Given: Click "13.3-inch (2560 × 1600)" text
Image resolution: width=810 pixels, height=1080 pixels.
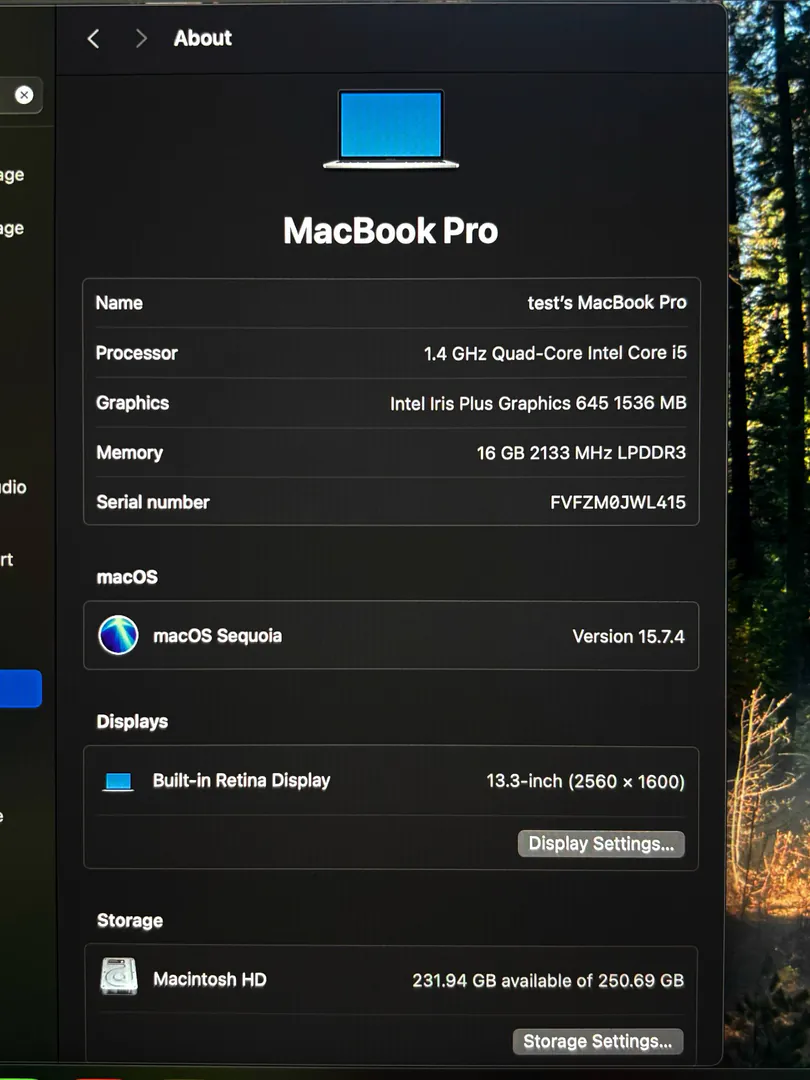Looking at the screenshot, I should tap(585, 781).
